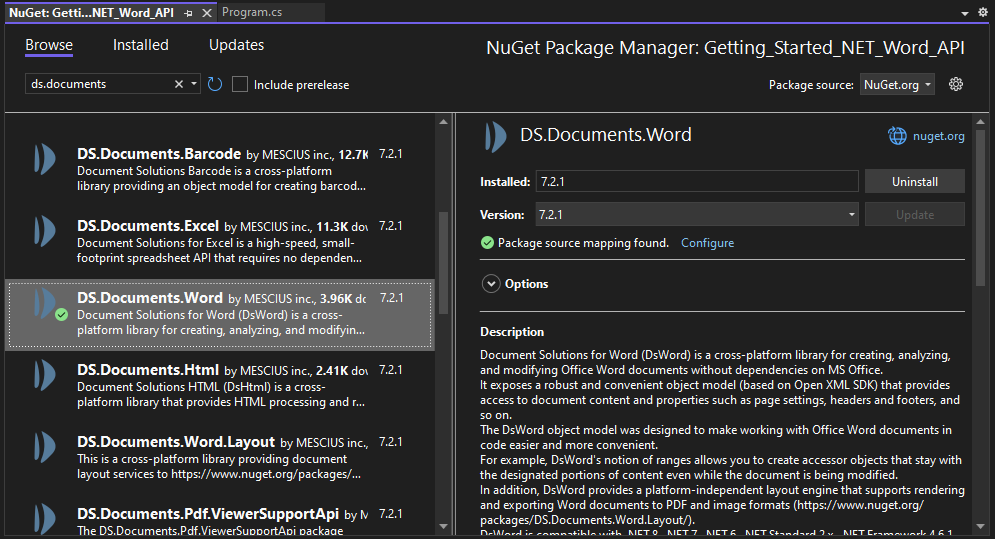The height and width of the screenshot is (539, 995).
Task: Select the Installed tab
Action: point(141,45)
